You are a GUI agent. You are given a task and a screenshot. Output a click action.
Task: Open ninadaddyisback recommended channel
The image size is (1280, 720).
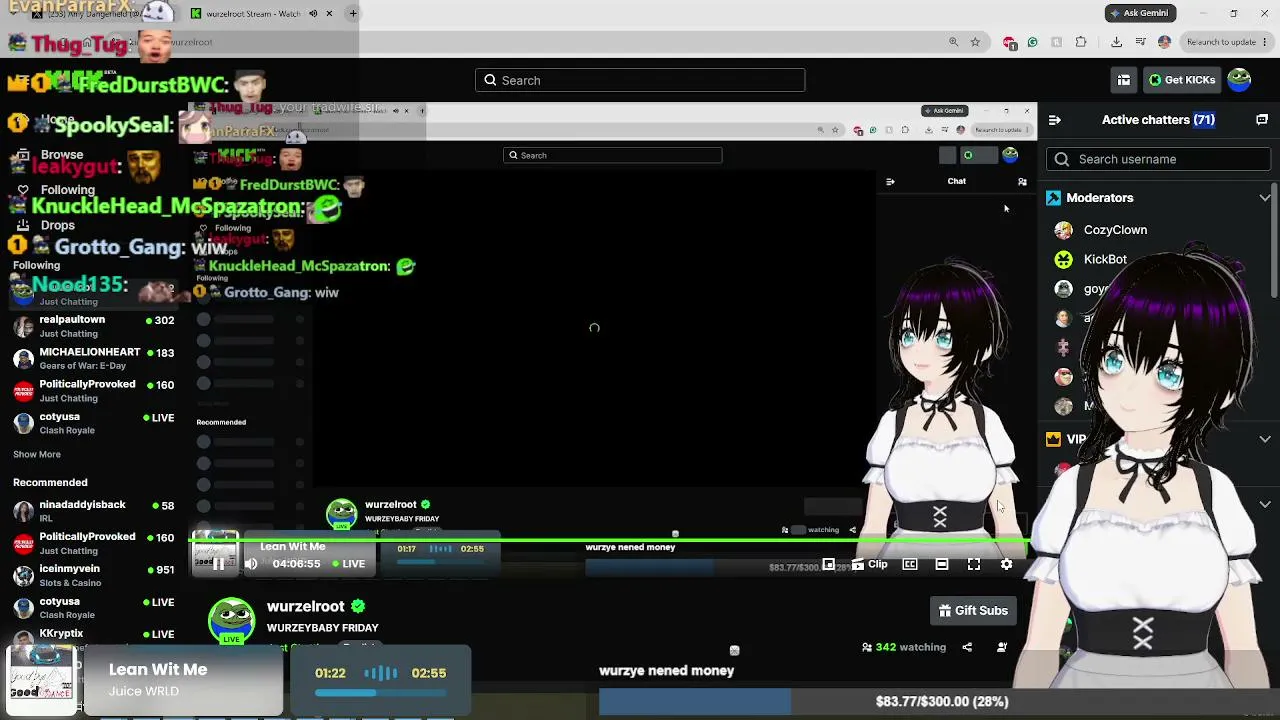[94, 511]
